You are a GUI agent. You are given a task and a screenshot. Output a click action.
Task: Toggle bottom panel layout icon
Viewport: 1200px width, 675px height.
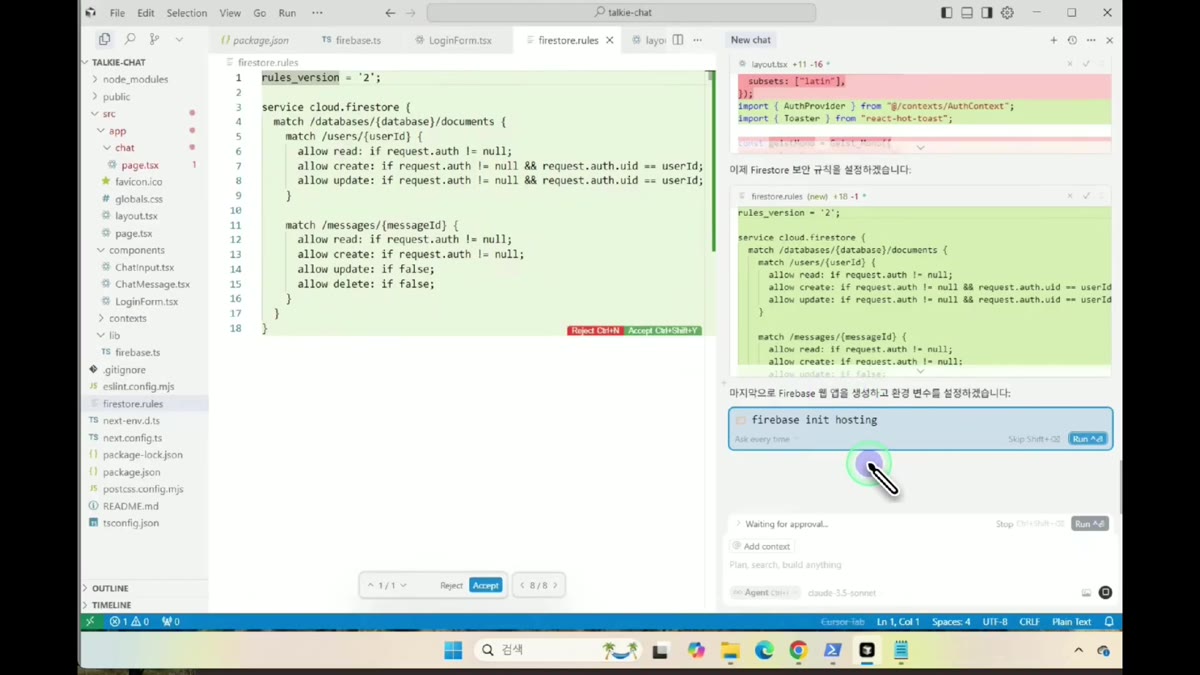[x=967, y=13]
